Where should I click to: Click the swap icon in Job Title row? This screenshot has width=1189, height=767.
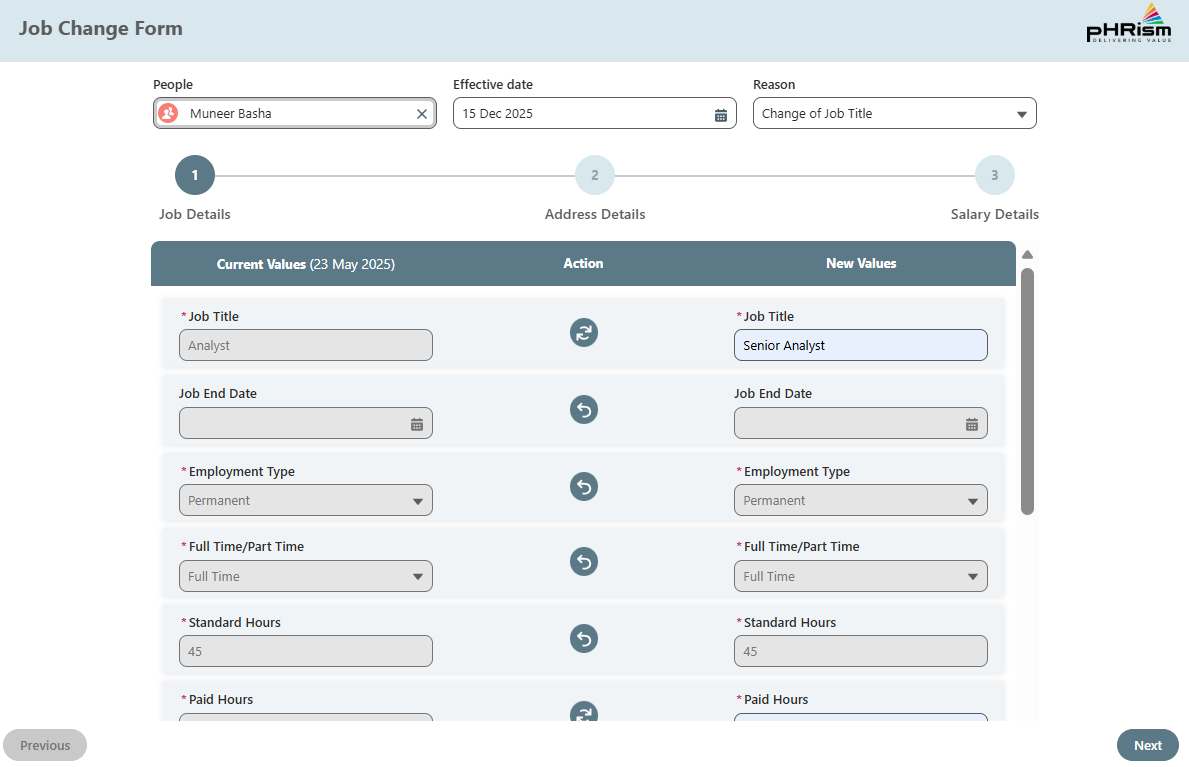(x=584, y=332)
